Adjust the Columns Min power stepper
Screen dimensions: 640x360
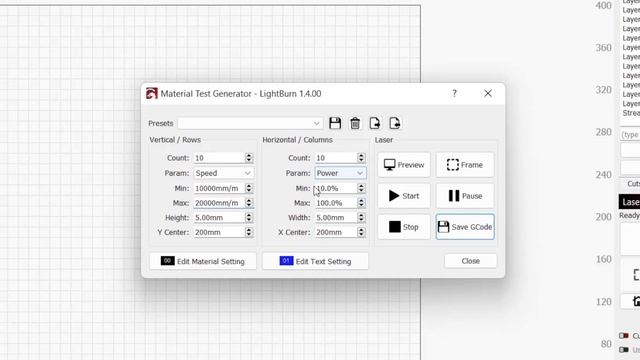tap(361, 188)
